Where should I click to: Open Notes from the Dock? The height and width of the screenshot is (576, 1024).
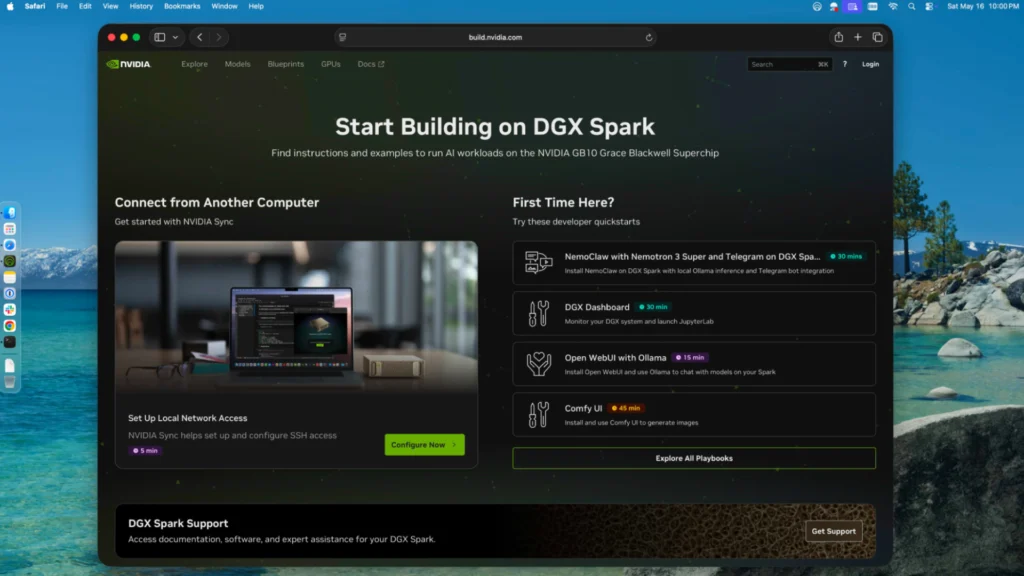(10, 278)
